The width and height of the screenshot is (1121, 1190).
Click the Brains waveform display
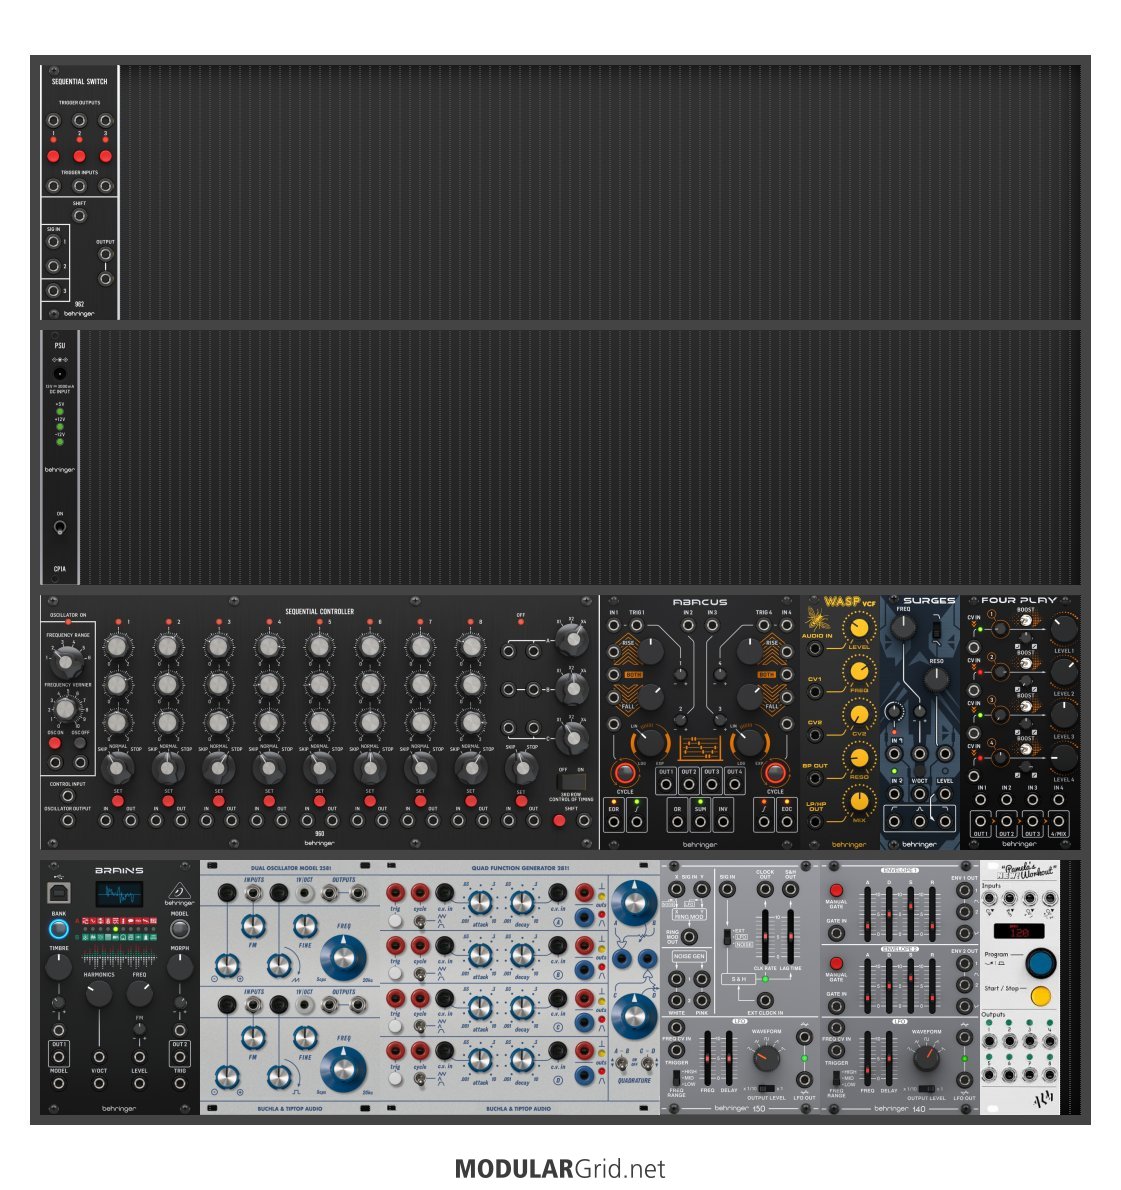click(119, 894)
